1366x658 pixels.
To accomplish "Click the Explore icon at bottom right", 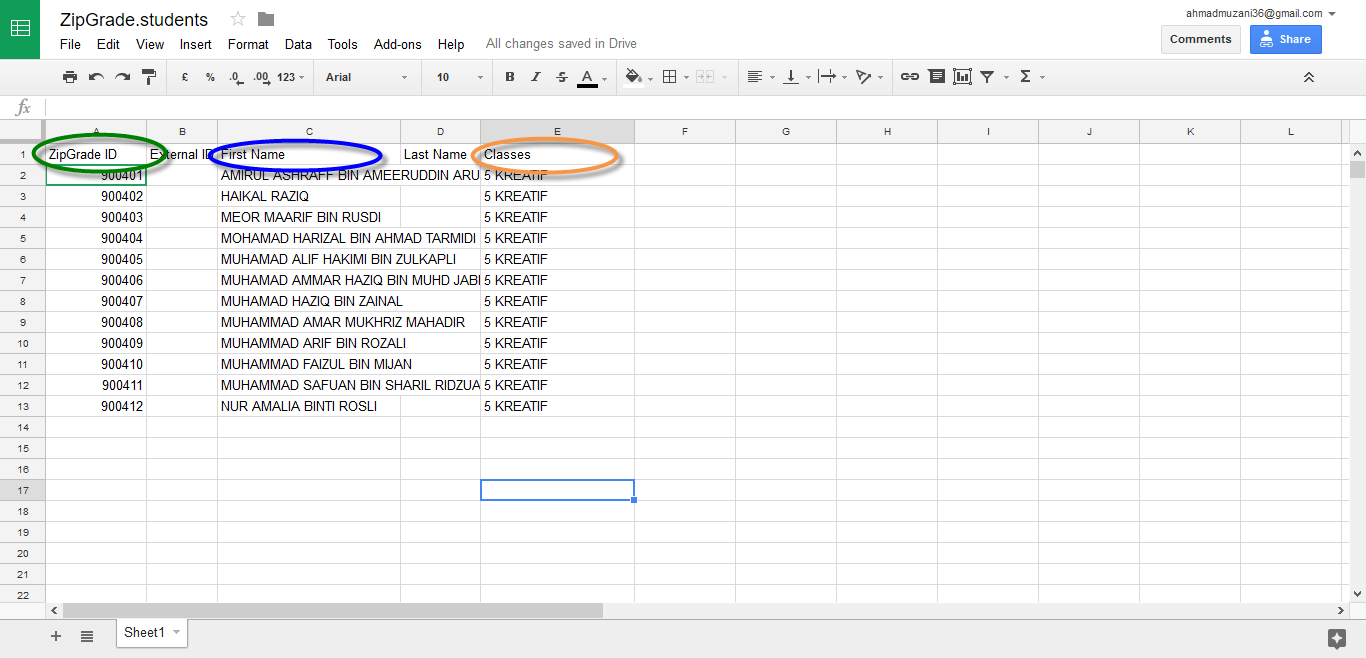I will point(1336,638).
